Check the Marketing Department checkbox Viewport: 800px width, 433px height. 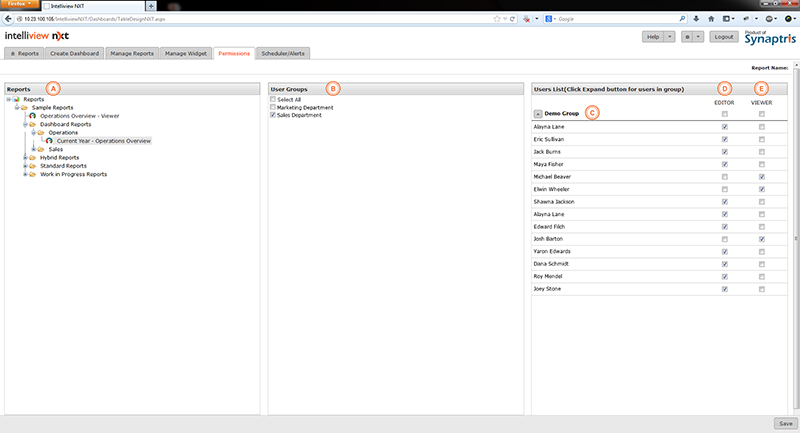pyautogui.click(x=273, y=107)
